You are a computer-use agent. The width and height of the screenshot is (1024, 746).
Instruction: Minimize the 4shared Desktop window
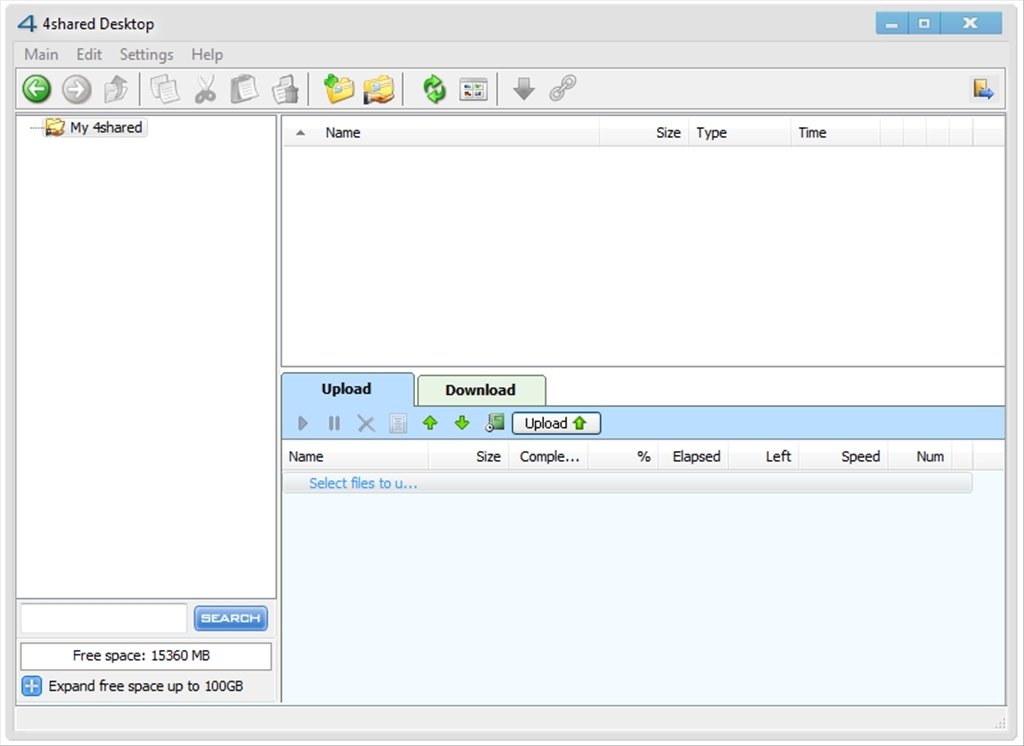(891, 24)
